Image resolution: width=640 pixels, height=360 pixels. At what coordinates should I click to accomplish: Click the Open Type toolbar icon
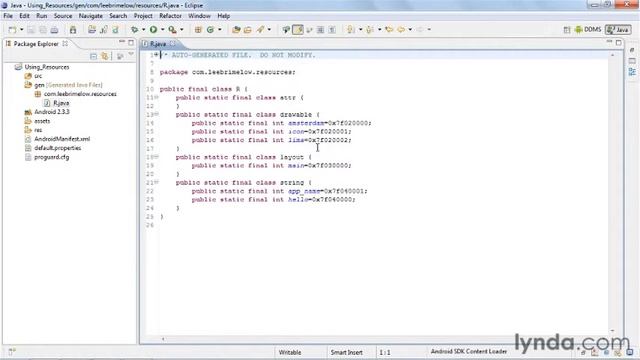[236, 30]
